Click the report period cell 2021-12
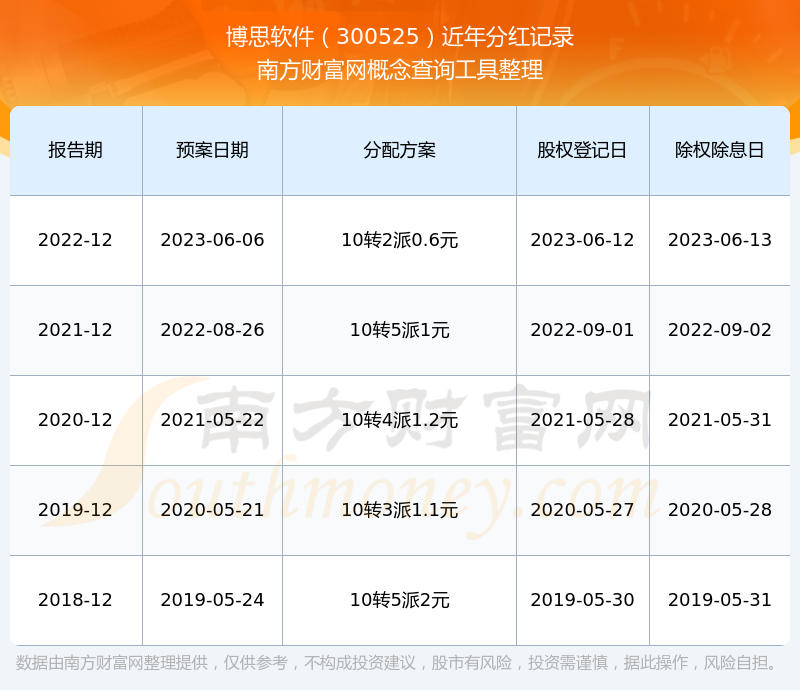 pyautogui.click(x=76, y=330)
